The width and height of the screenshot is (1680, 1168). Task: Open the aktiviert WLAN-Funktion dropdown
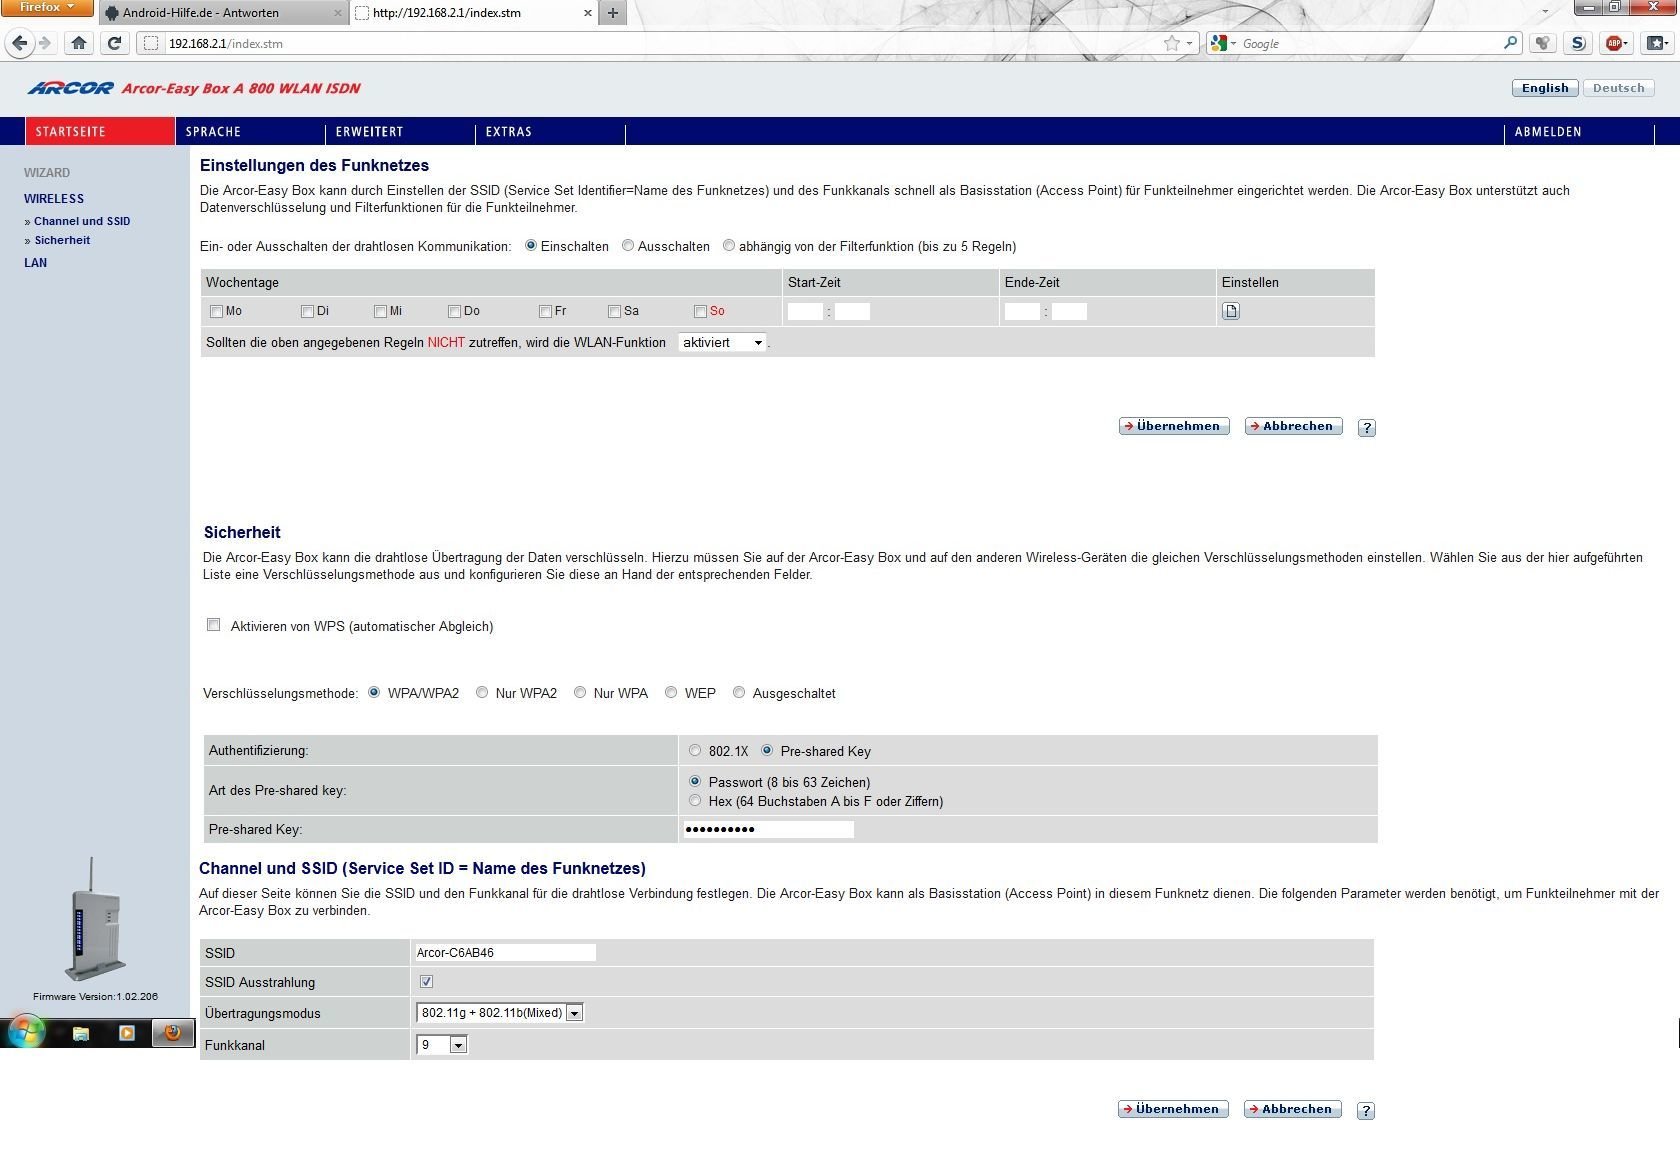(x=722, y=342)
